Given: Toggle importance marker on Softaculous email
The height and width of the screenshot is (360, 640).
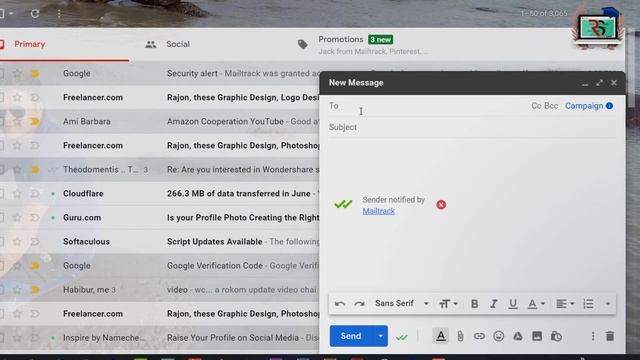Looking at the screenshot, I should 35,242.
